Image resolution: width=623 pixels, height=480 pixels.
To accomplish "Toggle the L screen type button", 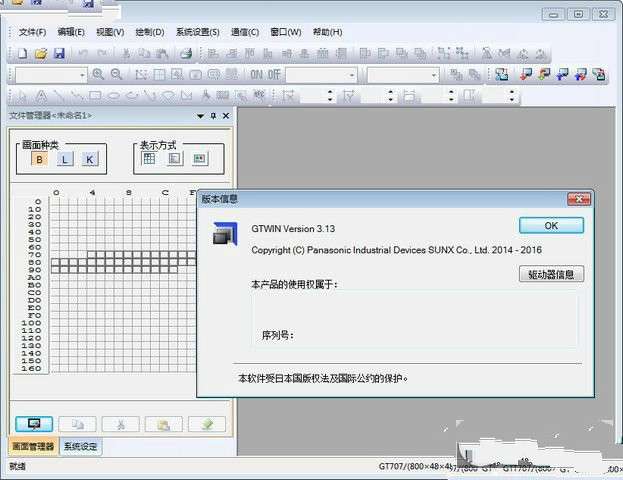I will point(65,160).
